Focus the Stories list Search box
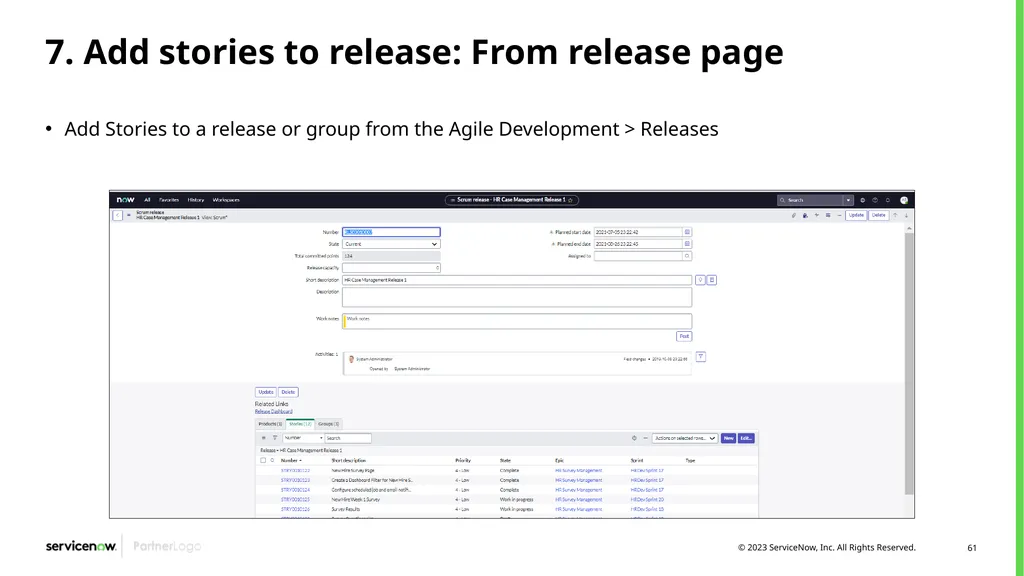The image size is (1024, 576). coord(348,438)
